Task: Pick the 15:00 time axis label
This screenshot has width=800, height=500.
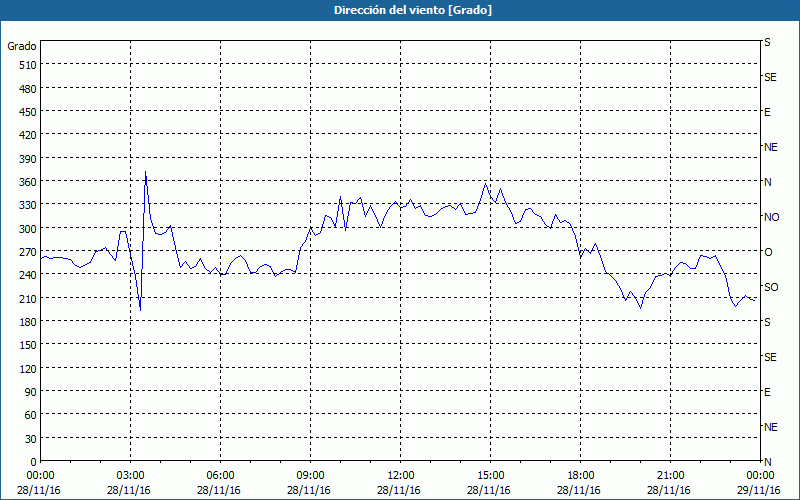Action: click(490, 476)
